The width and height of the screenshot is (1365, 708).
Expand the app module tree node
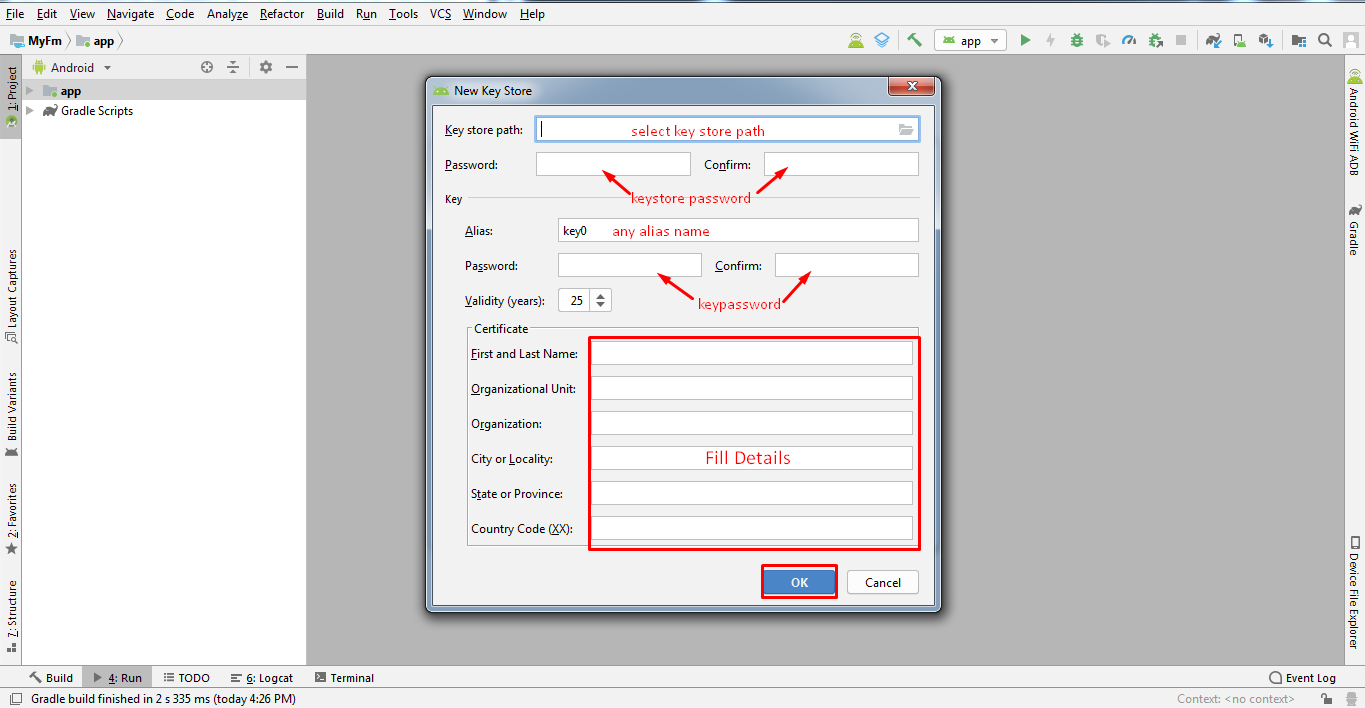[30, 91]
